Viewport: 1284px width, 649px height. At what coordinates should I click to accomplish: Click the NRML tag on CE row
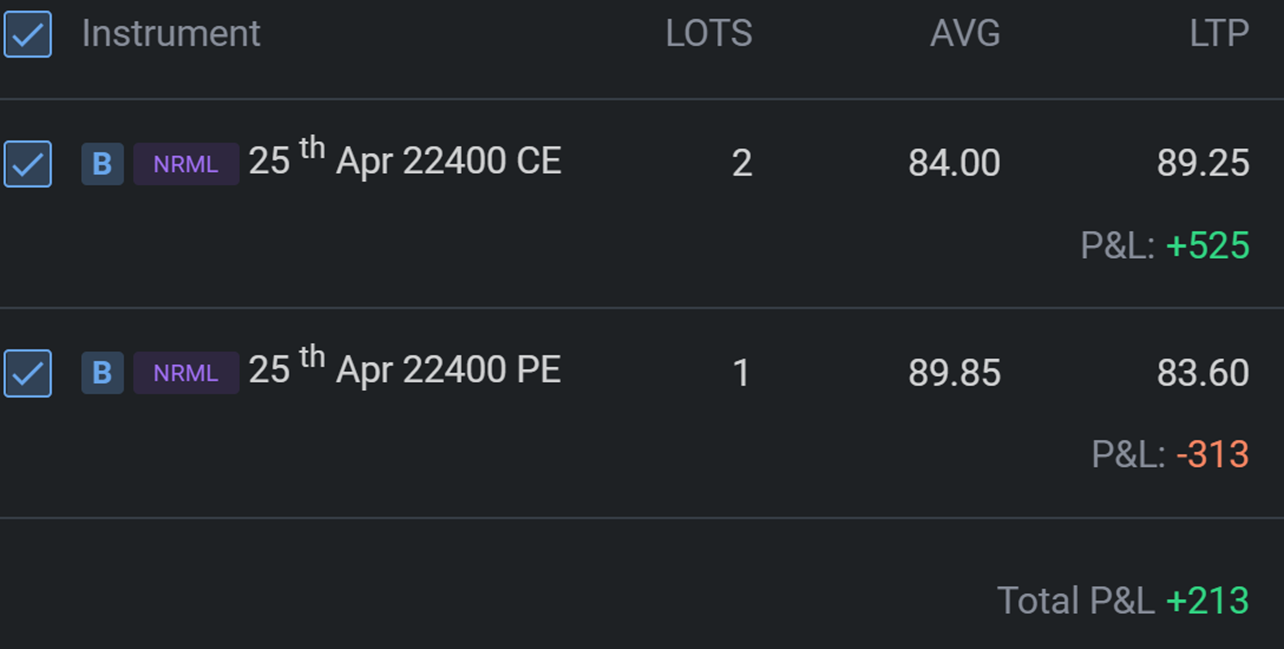pos(186,164)
